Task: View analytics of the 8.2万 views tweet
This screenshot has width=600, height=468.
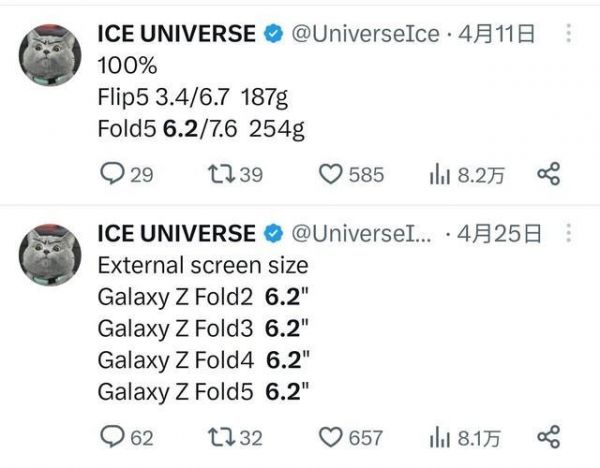Action: point(438,175)
